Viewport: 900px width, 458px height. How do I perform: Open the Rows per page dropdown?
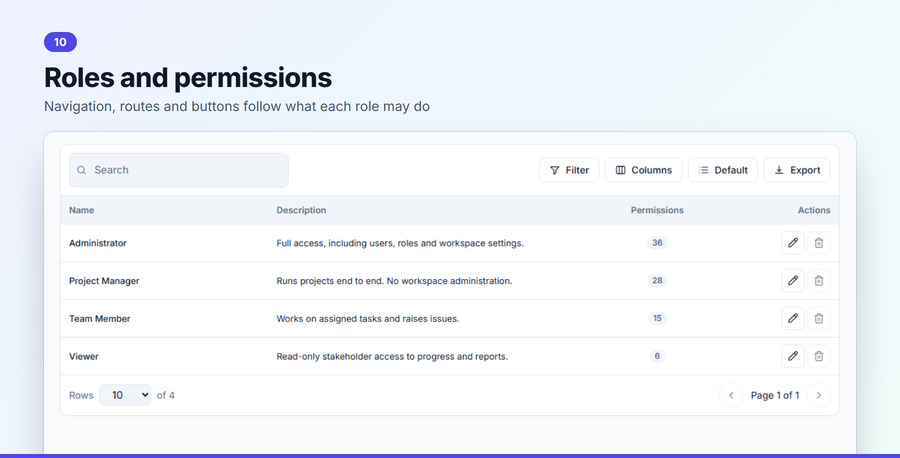pyautogui.click(x=125, y=395)
